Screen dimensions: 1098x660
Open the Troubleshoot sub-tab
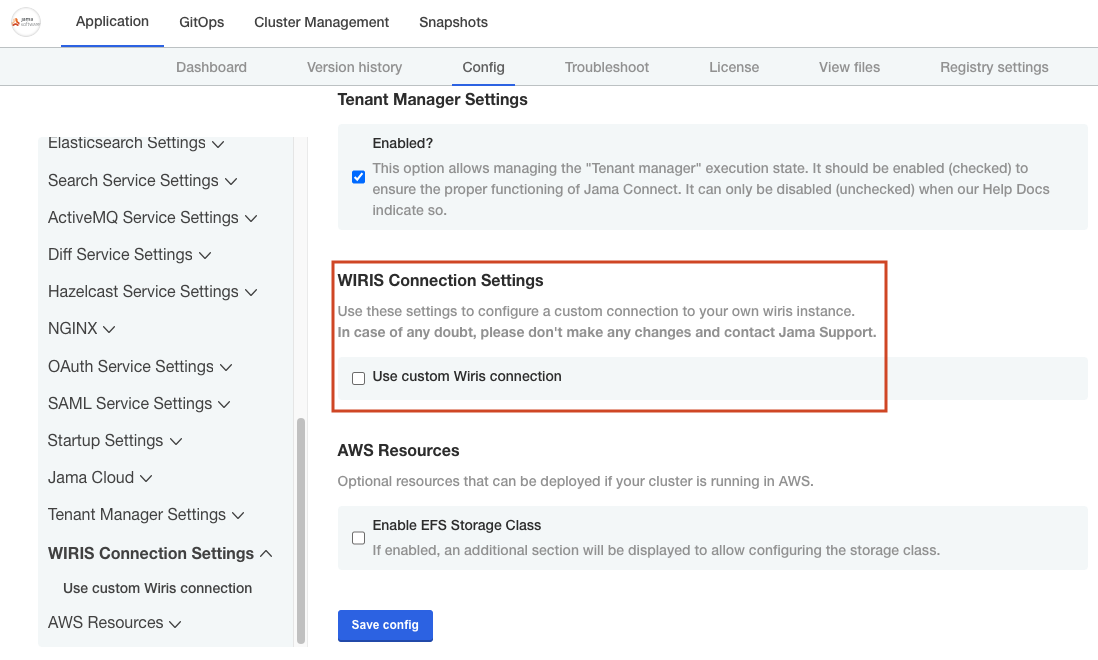pos(607,67)
